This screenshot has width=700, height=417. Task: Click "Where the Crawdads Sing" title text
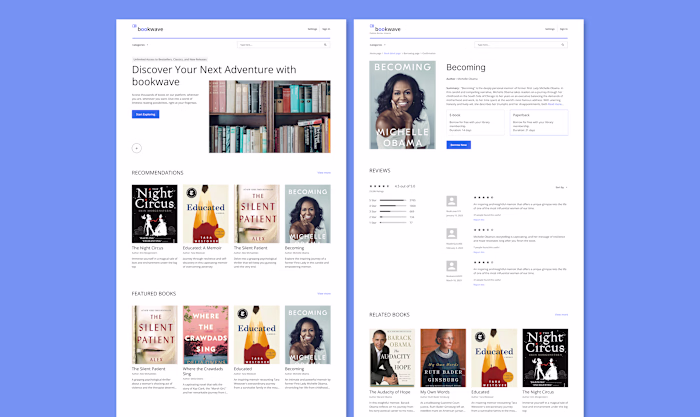click(x=203, y=371)
